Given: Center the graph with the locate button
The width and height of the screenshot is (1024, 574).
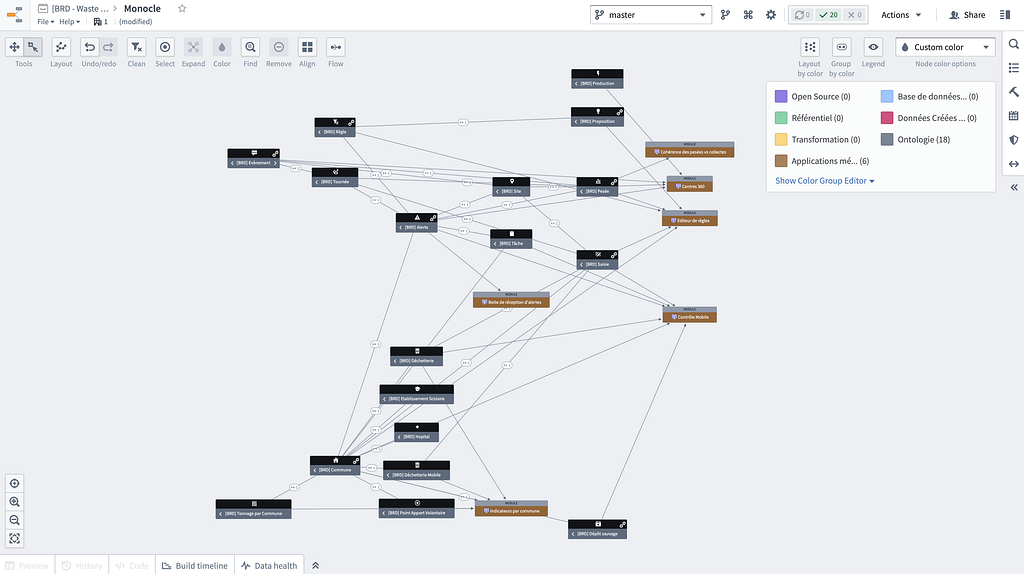Looking at the screenshot, I should pyautogui.click(x=14, y=484).
